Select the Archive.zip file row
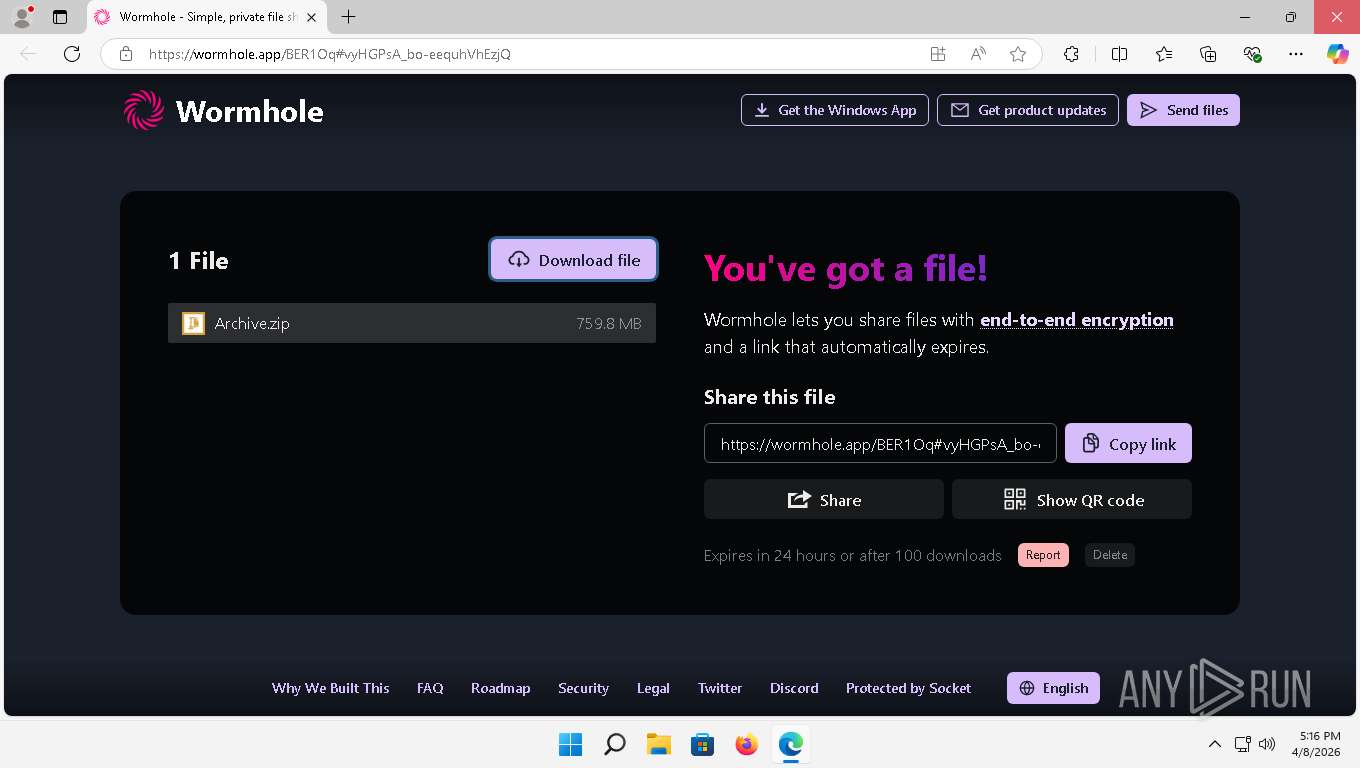The height and width of the screenshot is (768, 1360). click(x=412, y=323)
